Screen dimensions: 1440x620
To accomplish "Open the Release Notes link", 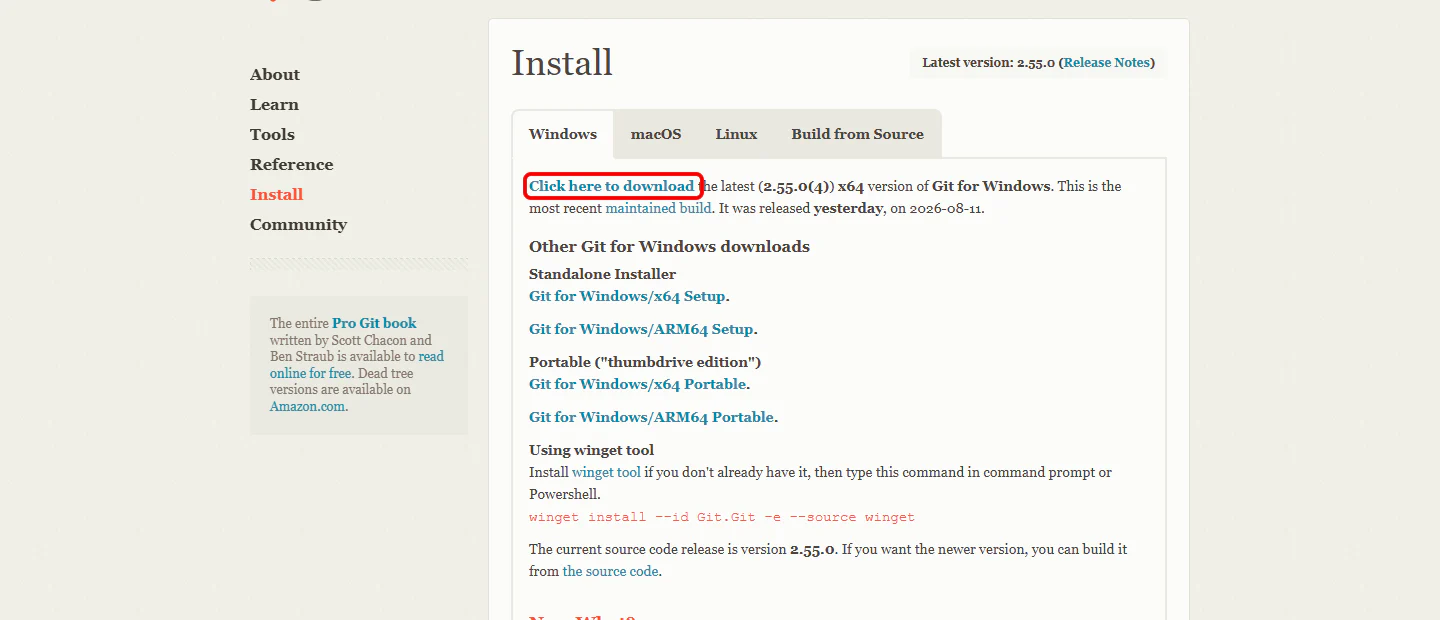I will pos(1107,63).
